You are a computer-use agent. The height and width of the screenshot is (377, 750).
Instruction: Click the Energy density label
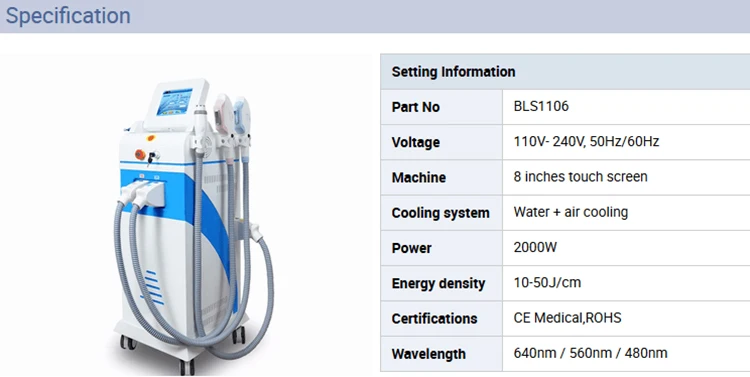click(x=438, y=283)
